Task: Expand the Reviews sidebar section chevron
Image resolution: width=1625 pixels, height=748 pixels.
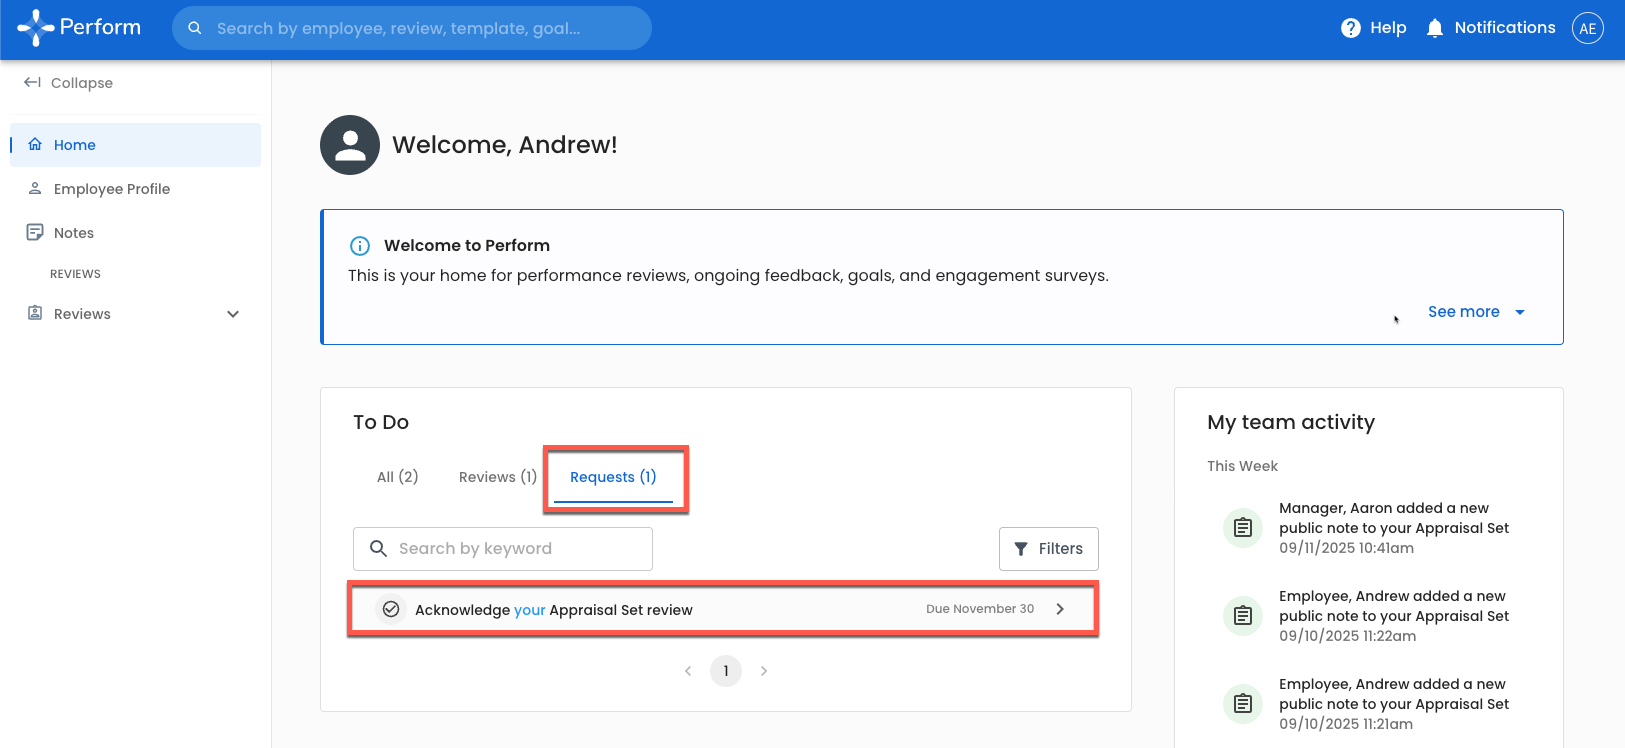Action: [x=233, y=314]
